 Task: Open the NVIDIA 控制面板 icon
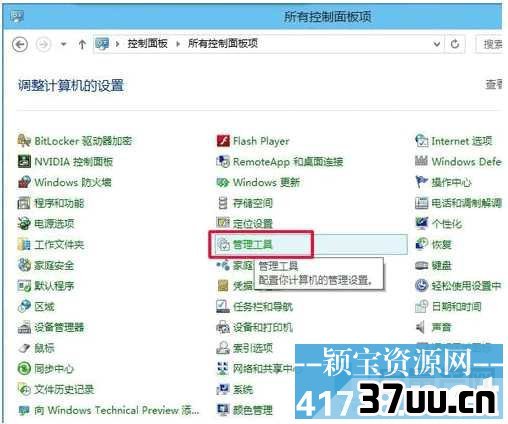[24, 162]
